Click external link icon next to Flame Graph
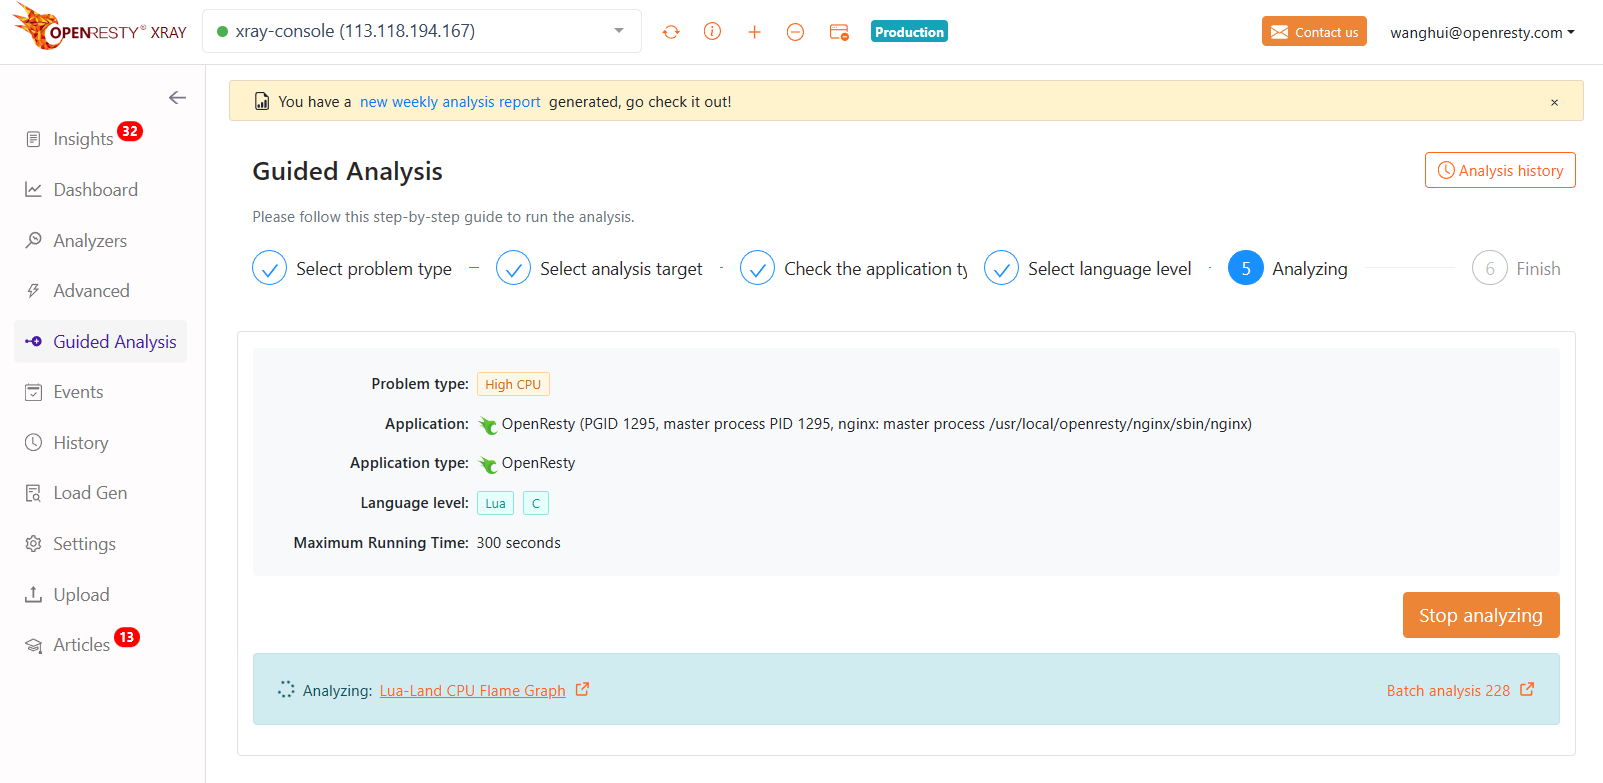Screen dimensions: 1603x783 (x=582, y=689)
